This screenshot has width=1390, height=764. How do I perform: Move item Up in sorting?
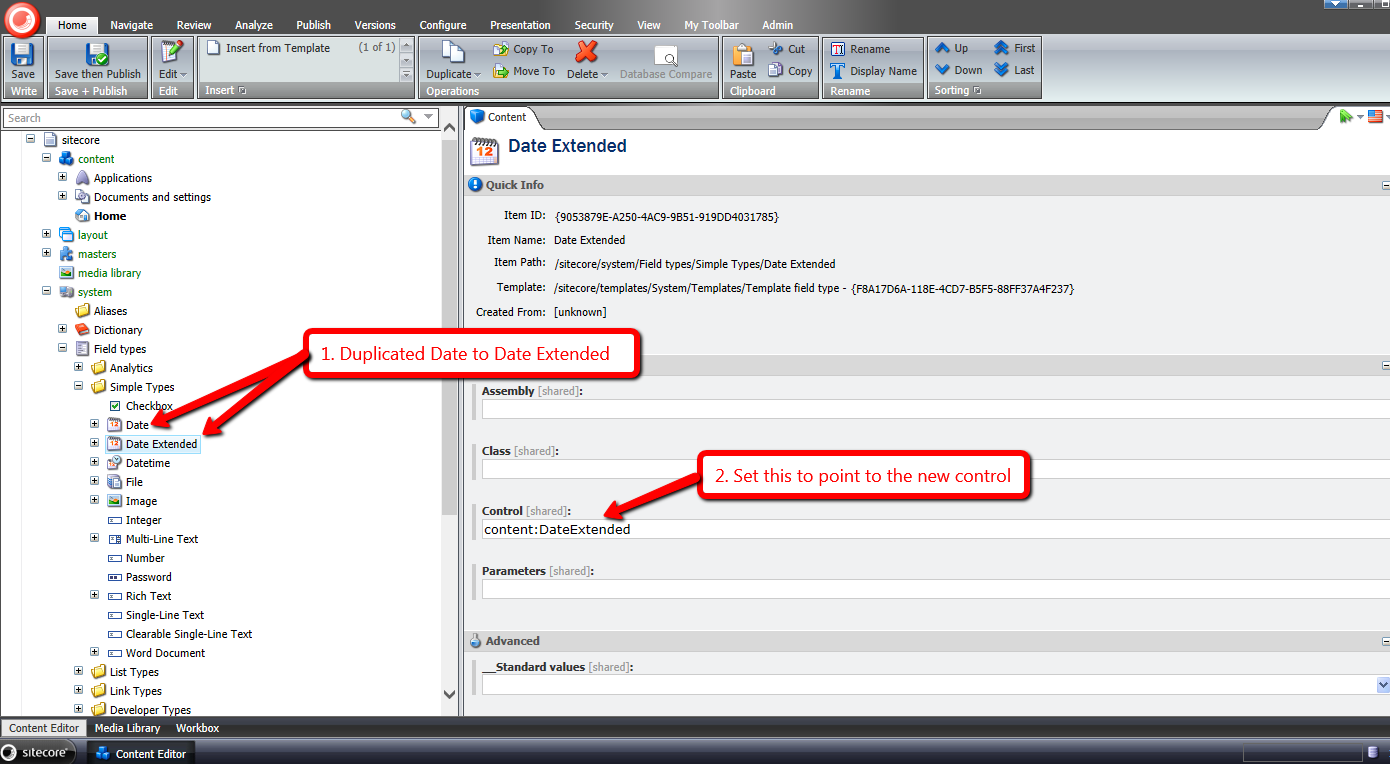(x=951, y=48)
